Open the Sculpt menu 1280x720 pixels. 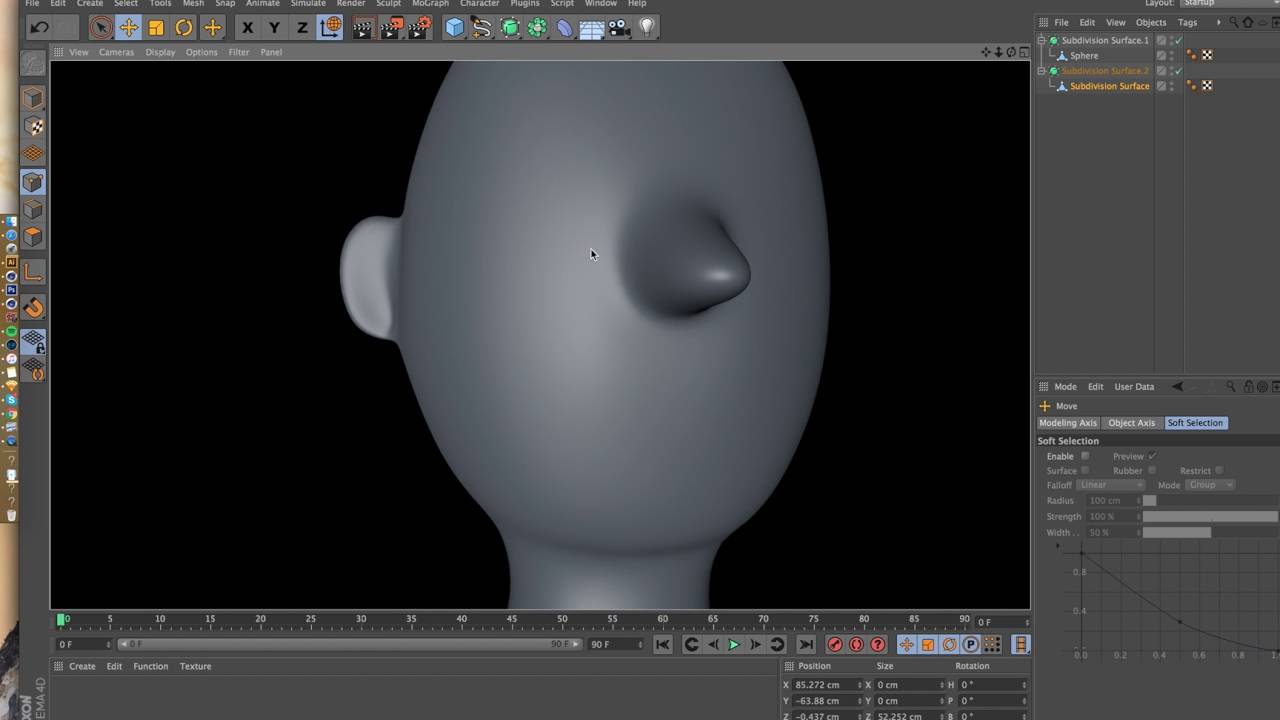pos(388,4)
